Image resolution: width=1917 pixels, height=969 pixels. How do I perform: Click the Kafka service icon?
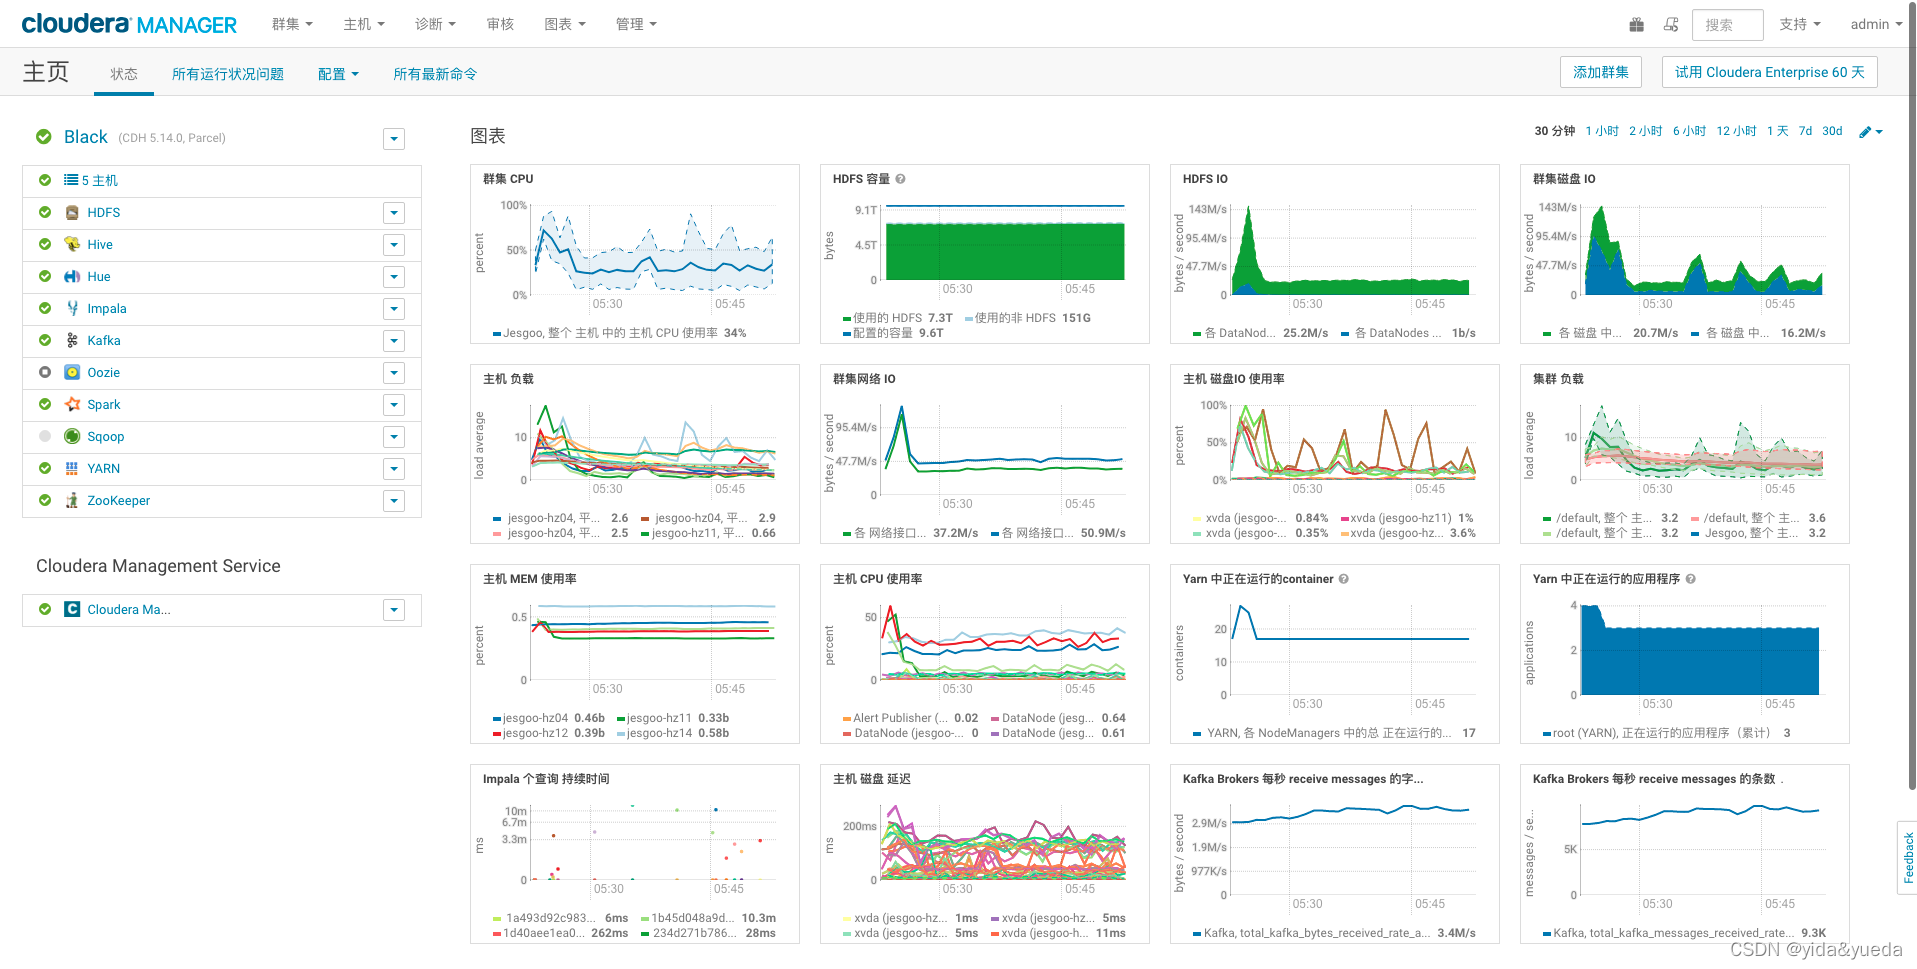(x=72, y=340)
